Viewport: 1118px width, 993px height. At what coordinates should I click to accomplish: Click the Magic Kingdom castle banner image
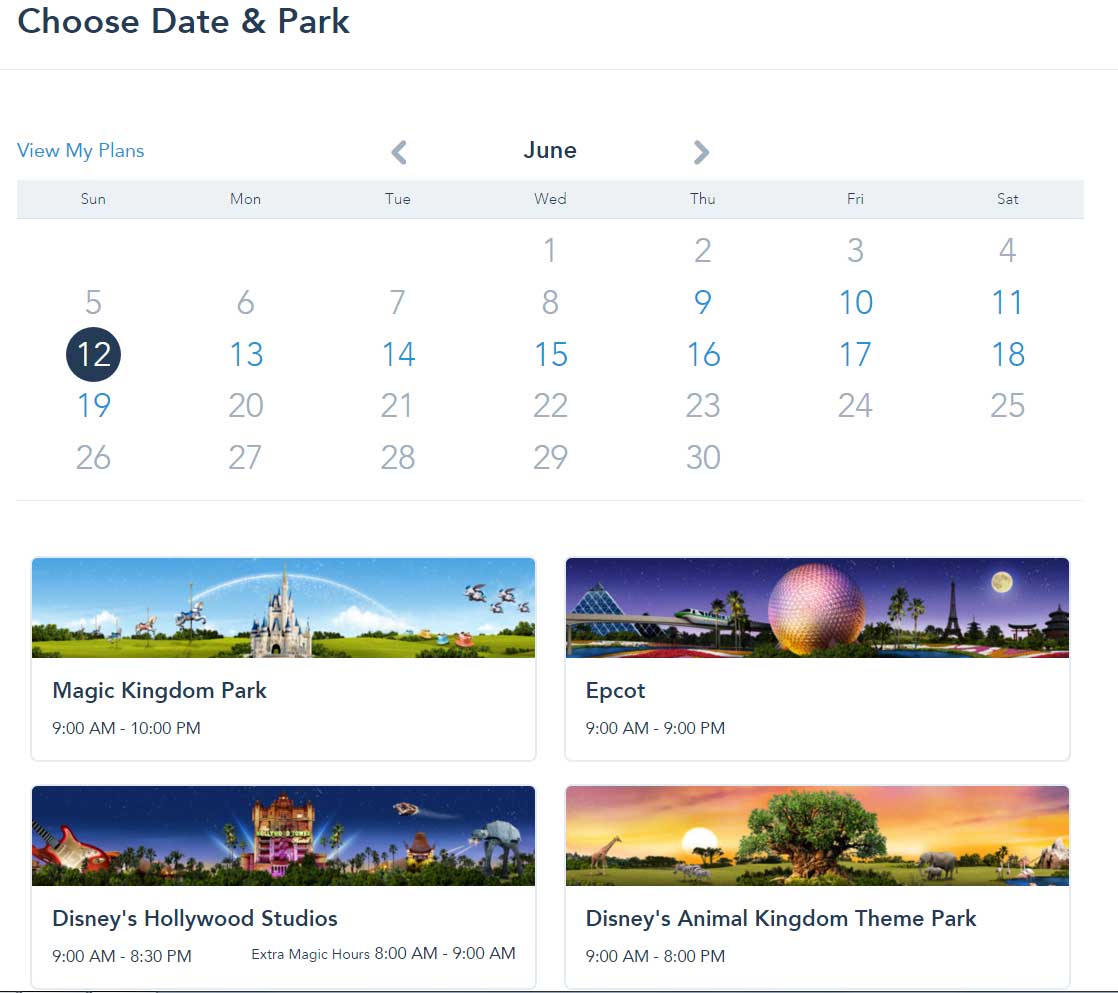pos(283,608)
